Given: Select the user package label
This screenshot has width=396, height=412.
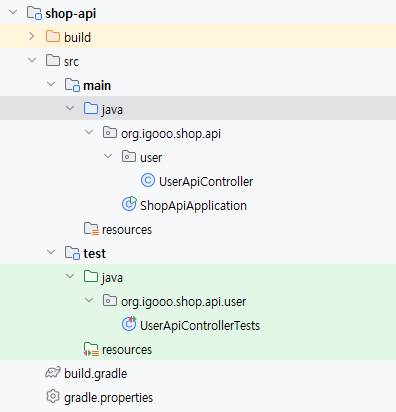Looking at the screenshot, I should [151, 158].
